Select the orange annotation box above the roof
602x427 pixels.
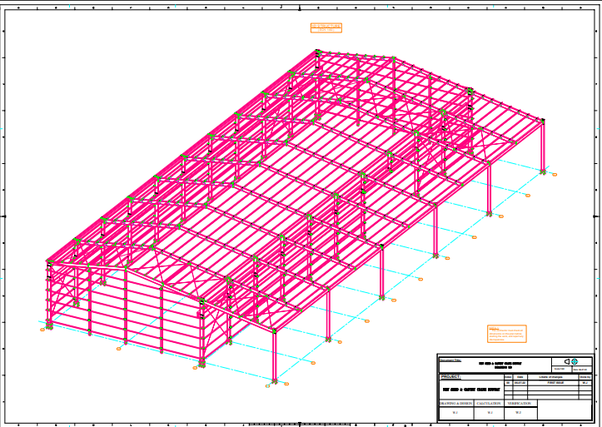pos(326,28)
